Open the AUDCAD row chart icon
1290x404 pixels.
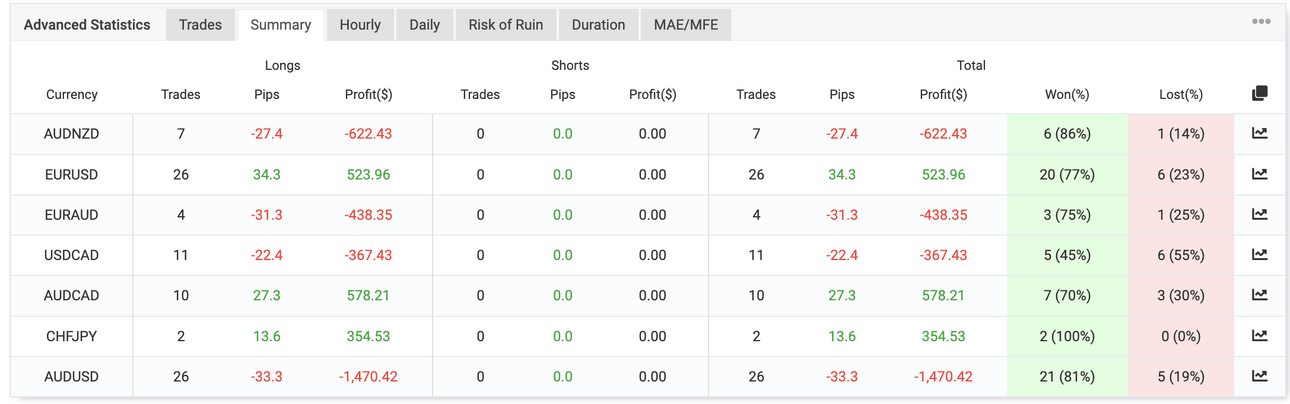point(1259,295)
